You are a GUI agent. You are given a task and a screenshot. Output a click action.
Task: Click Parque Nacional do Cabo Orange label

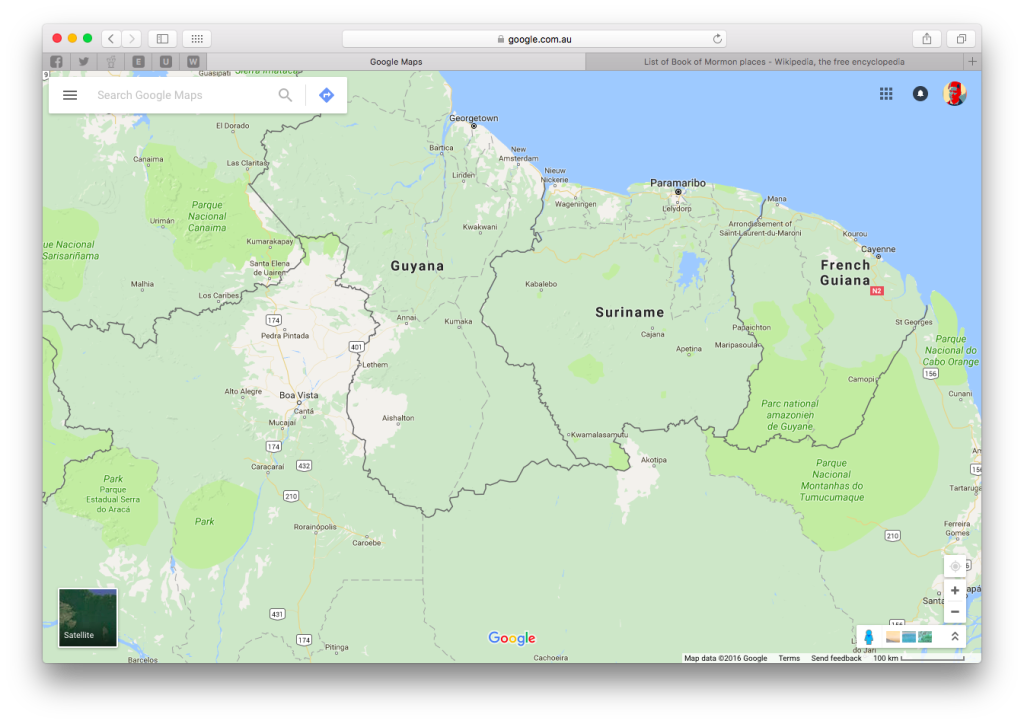point(951,351)
